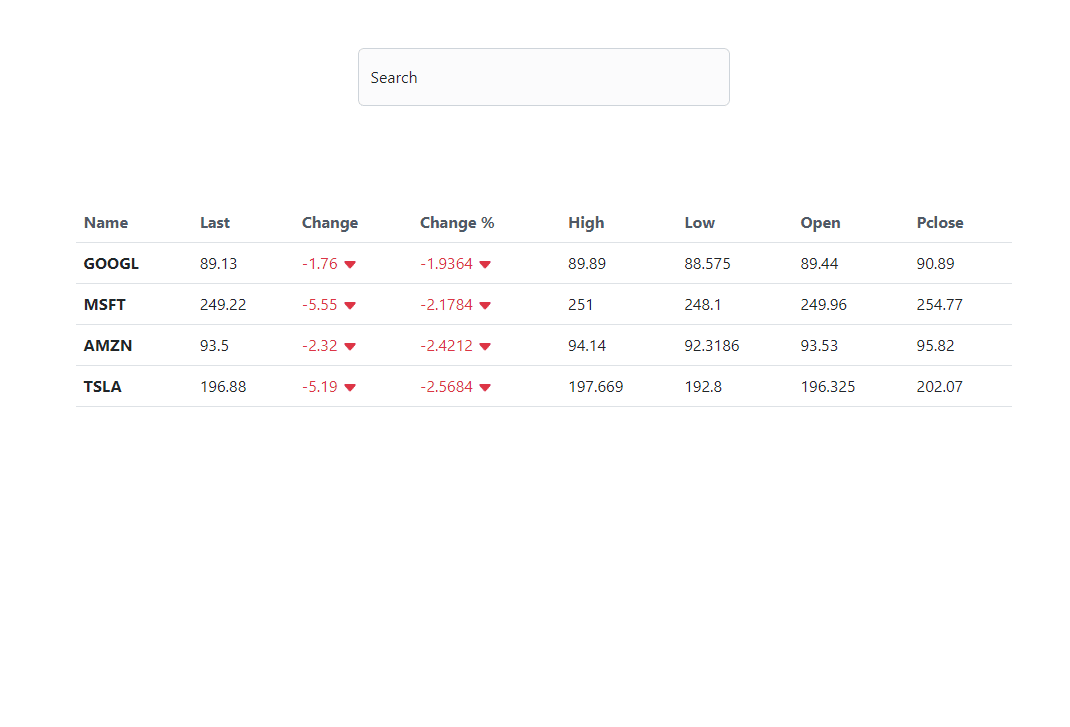Image resolution: width=1070 pixels, height=727 pixels.
Task: Click GOOGL change value -1.76
Action: [x=319, y=263]
